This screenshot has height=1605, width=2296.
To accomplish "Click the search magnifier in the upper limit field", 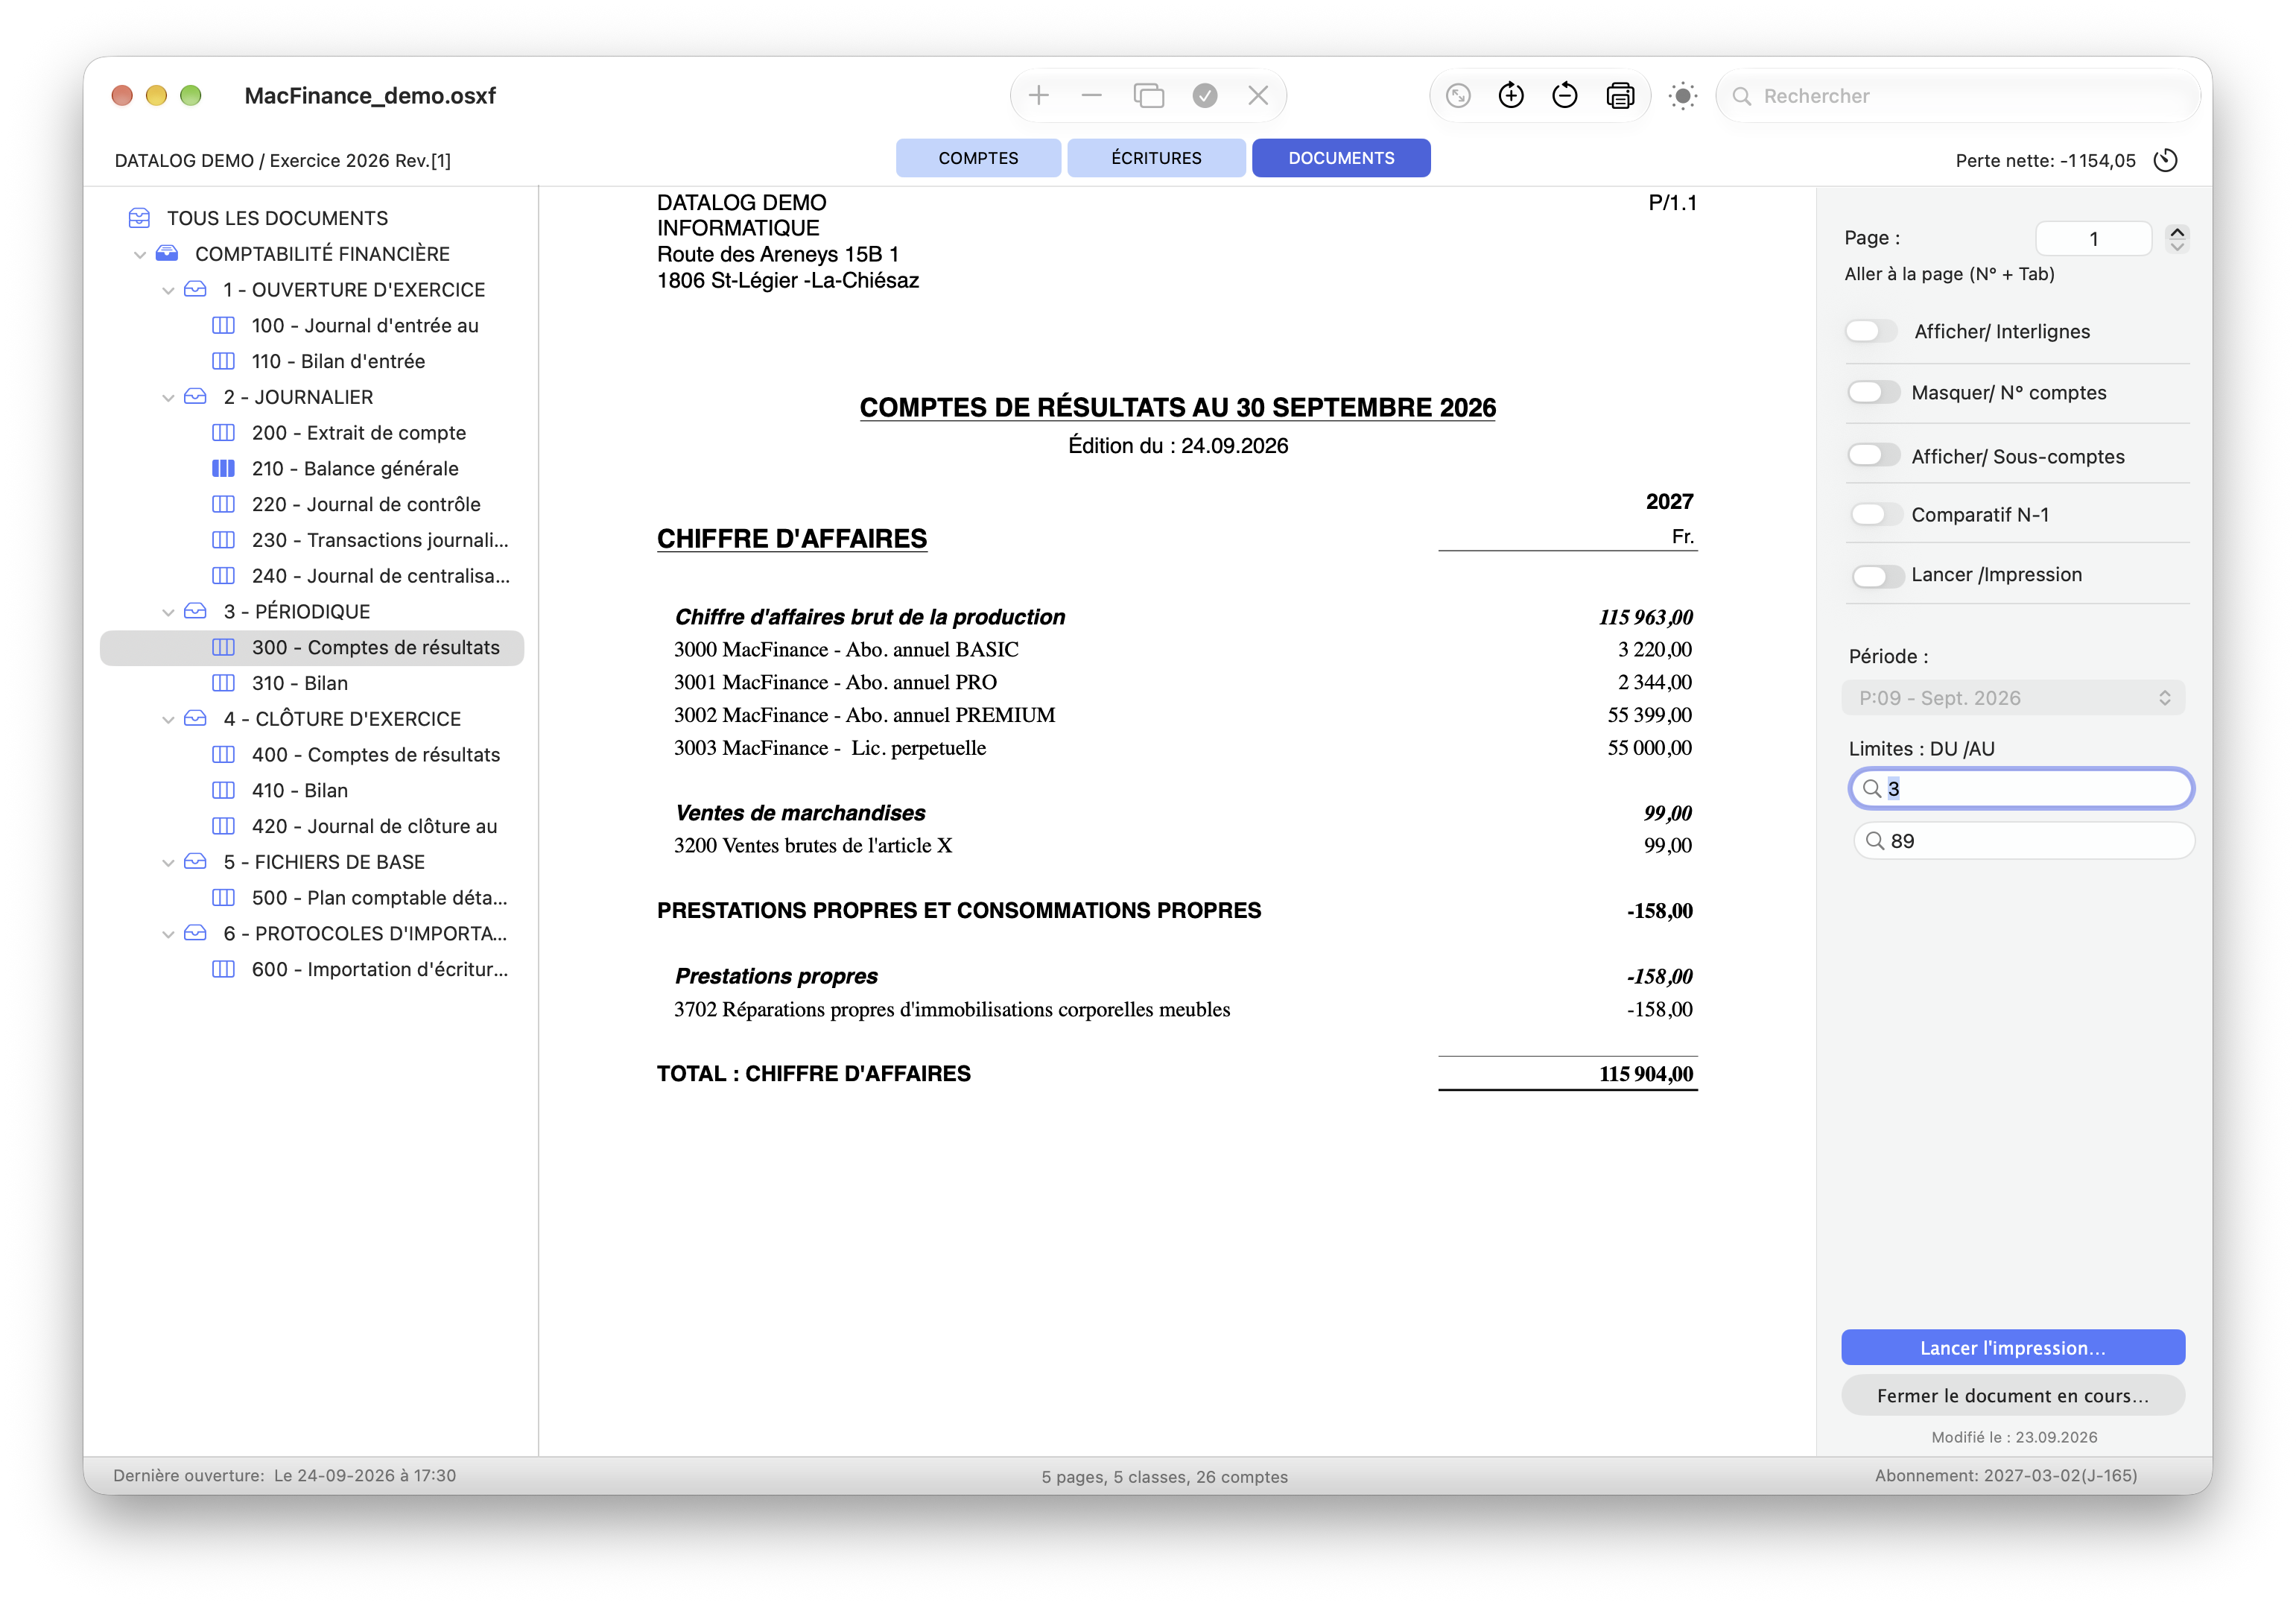I will [x=1872, y=788].
